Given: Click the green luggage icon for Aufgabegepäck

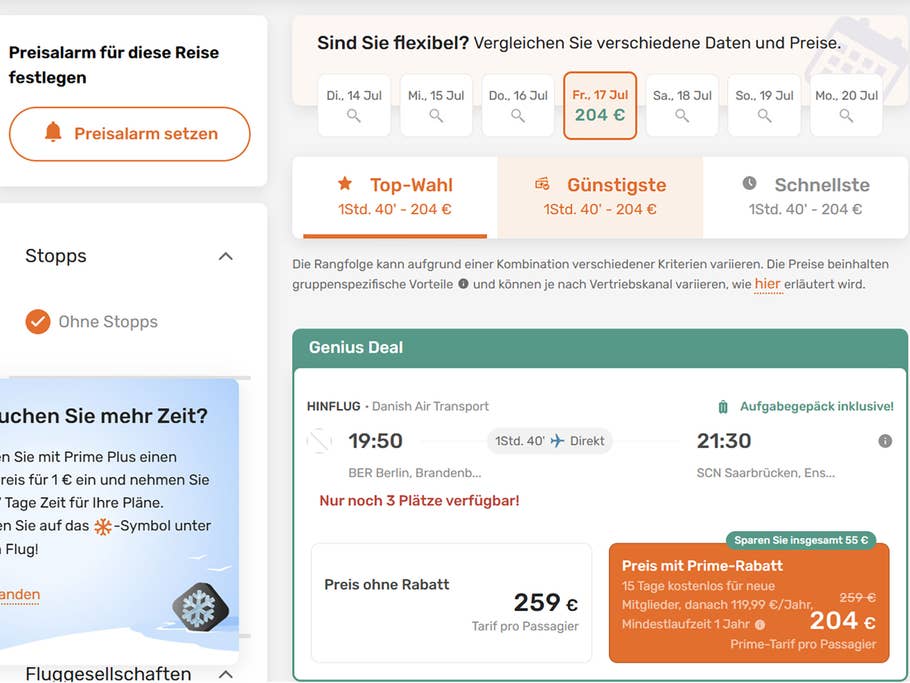Looking at the screenshot, I should (723, 407).
